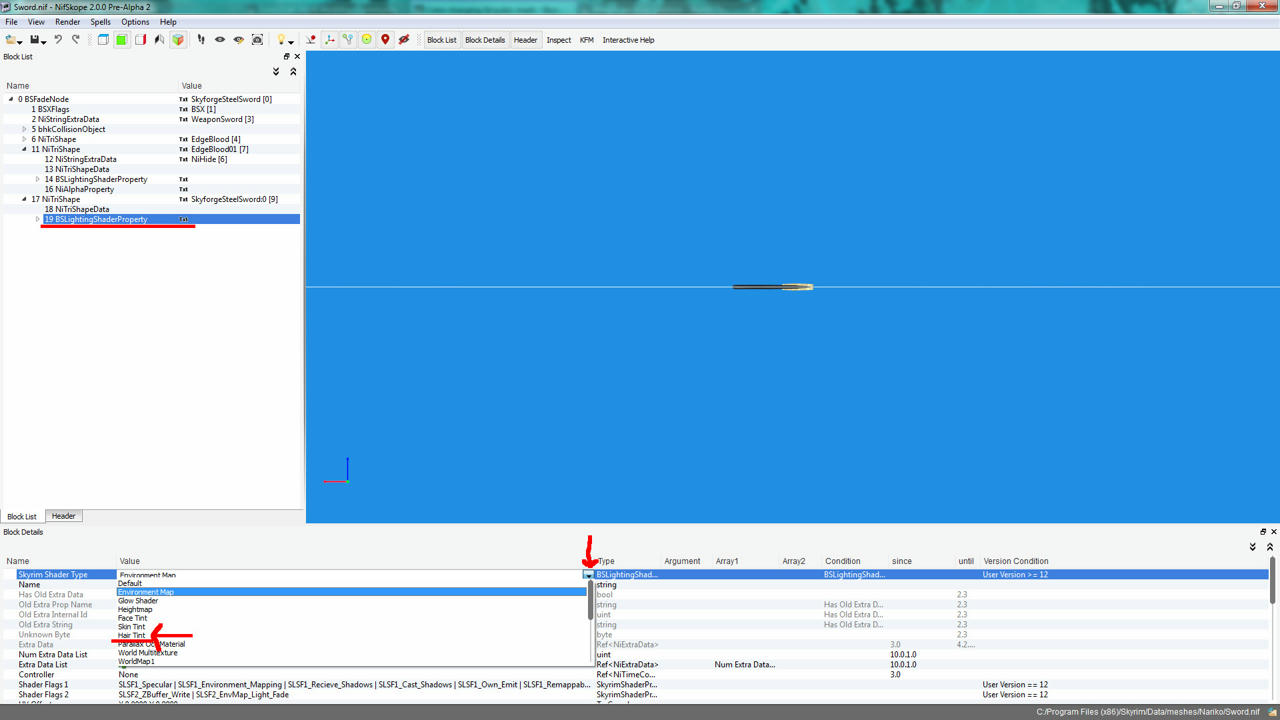Collapse all in Block List panel

click(293, 72)
